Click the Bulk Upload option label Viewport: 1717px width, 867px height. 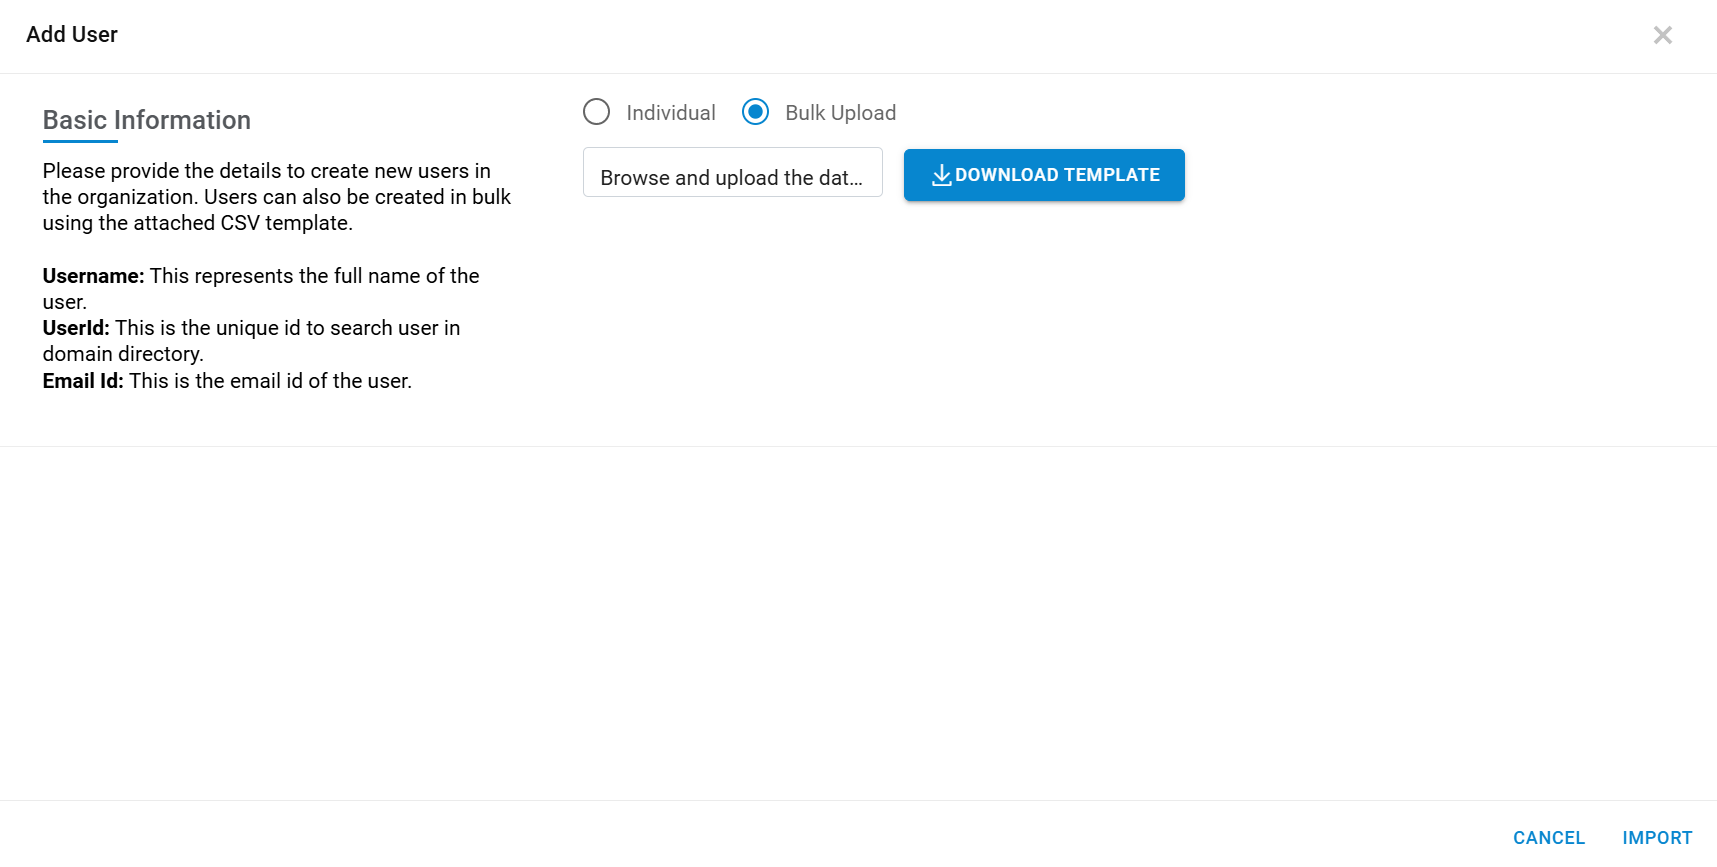tap(840, 113)
